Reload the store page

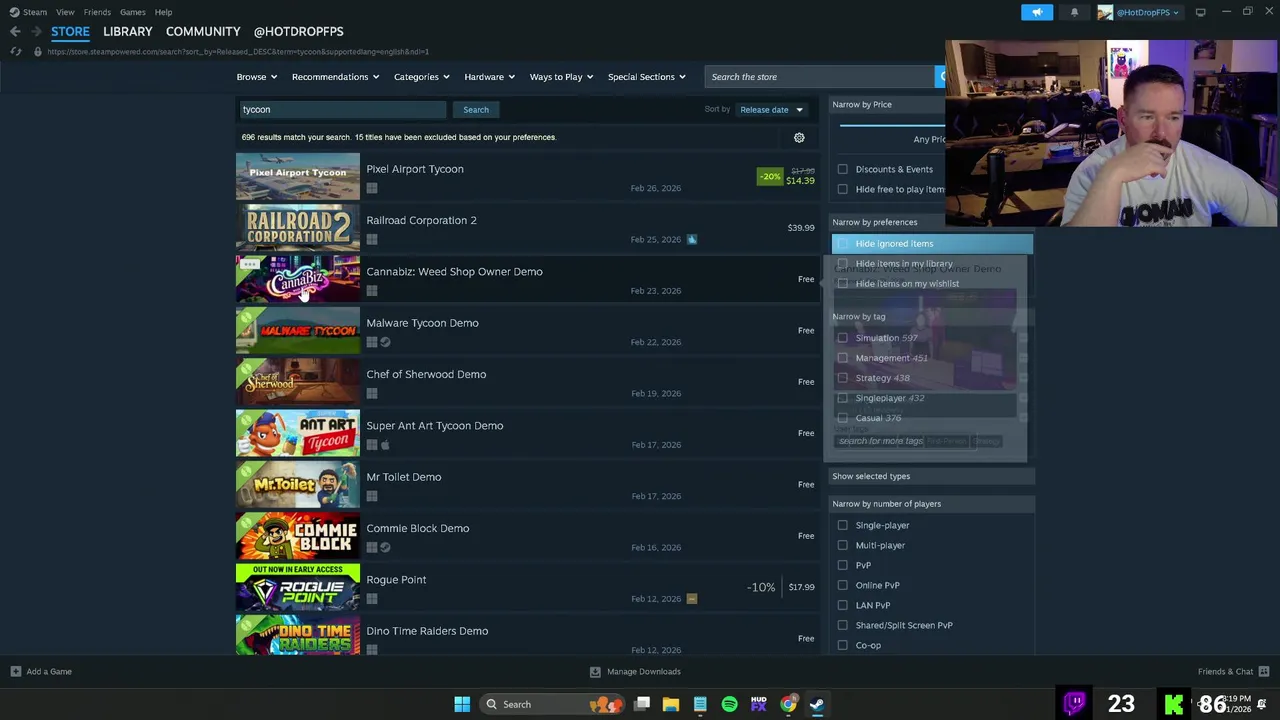pos(15,52)
